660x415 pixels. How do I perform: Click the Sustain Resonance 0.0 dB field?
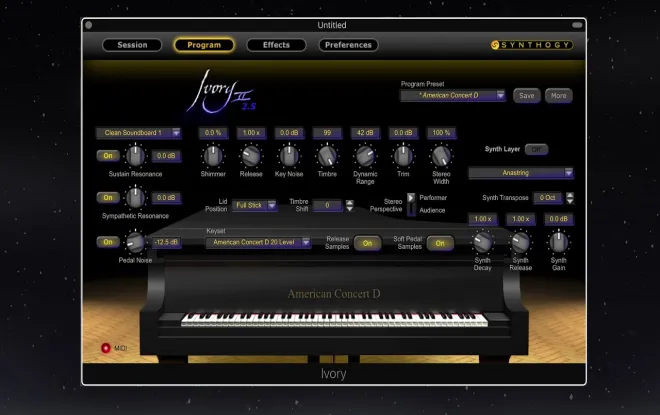166,156
